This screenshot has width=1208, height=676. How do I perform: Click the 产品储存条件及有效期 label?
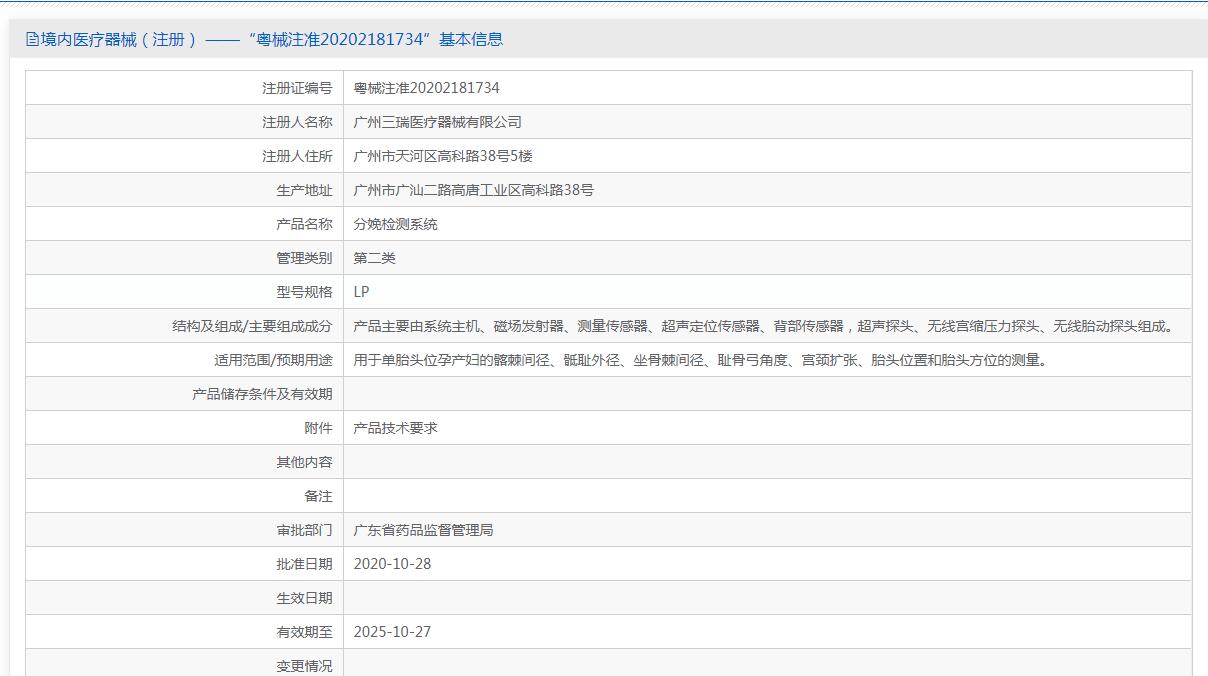(262, 394)
